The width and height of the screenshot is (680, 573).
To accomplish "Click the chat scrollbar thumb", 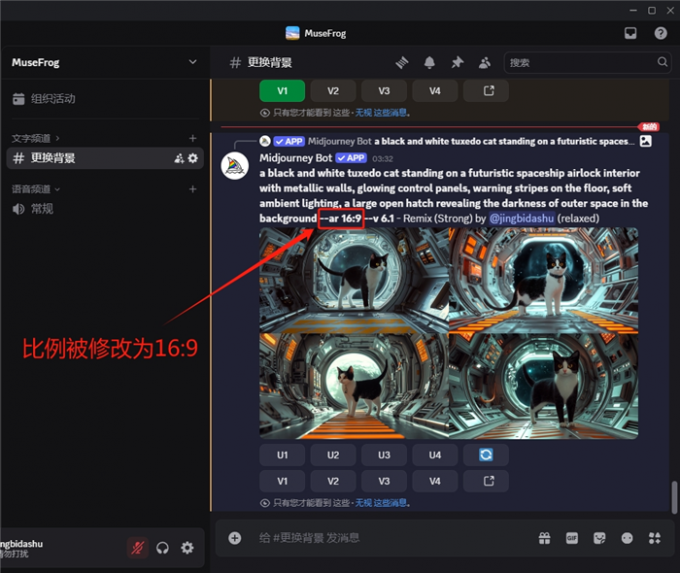I will coord(674,498).
